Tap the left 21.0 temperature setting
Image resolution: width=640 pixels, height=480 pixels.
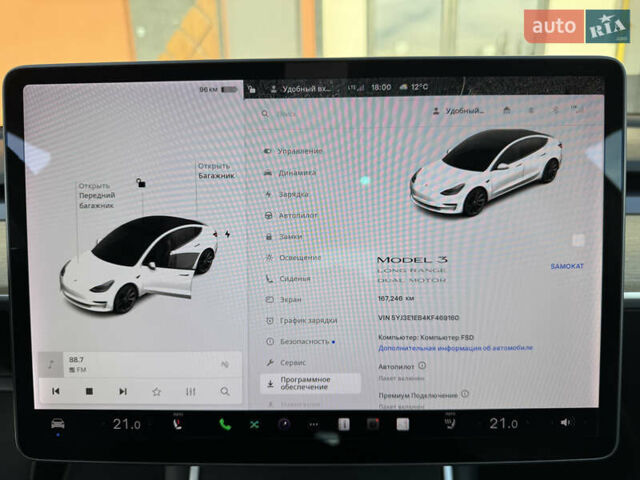coord(127,424)
